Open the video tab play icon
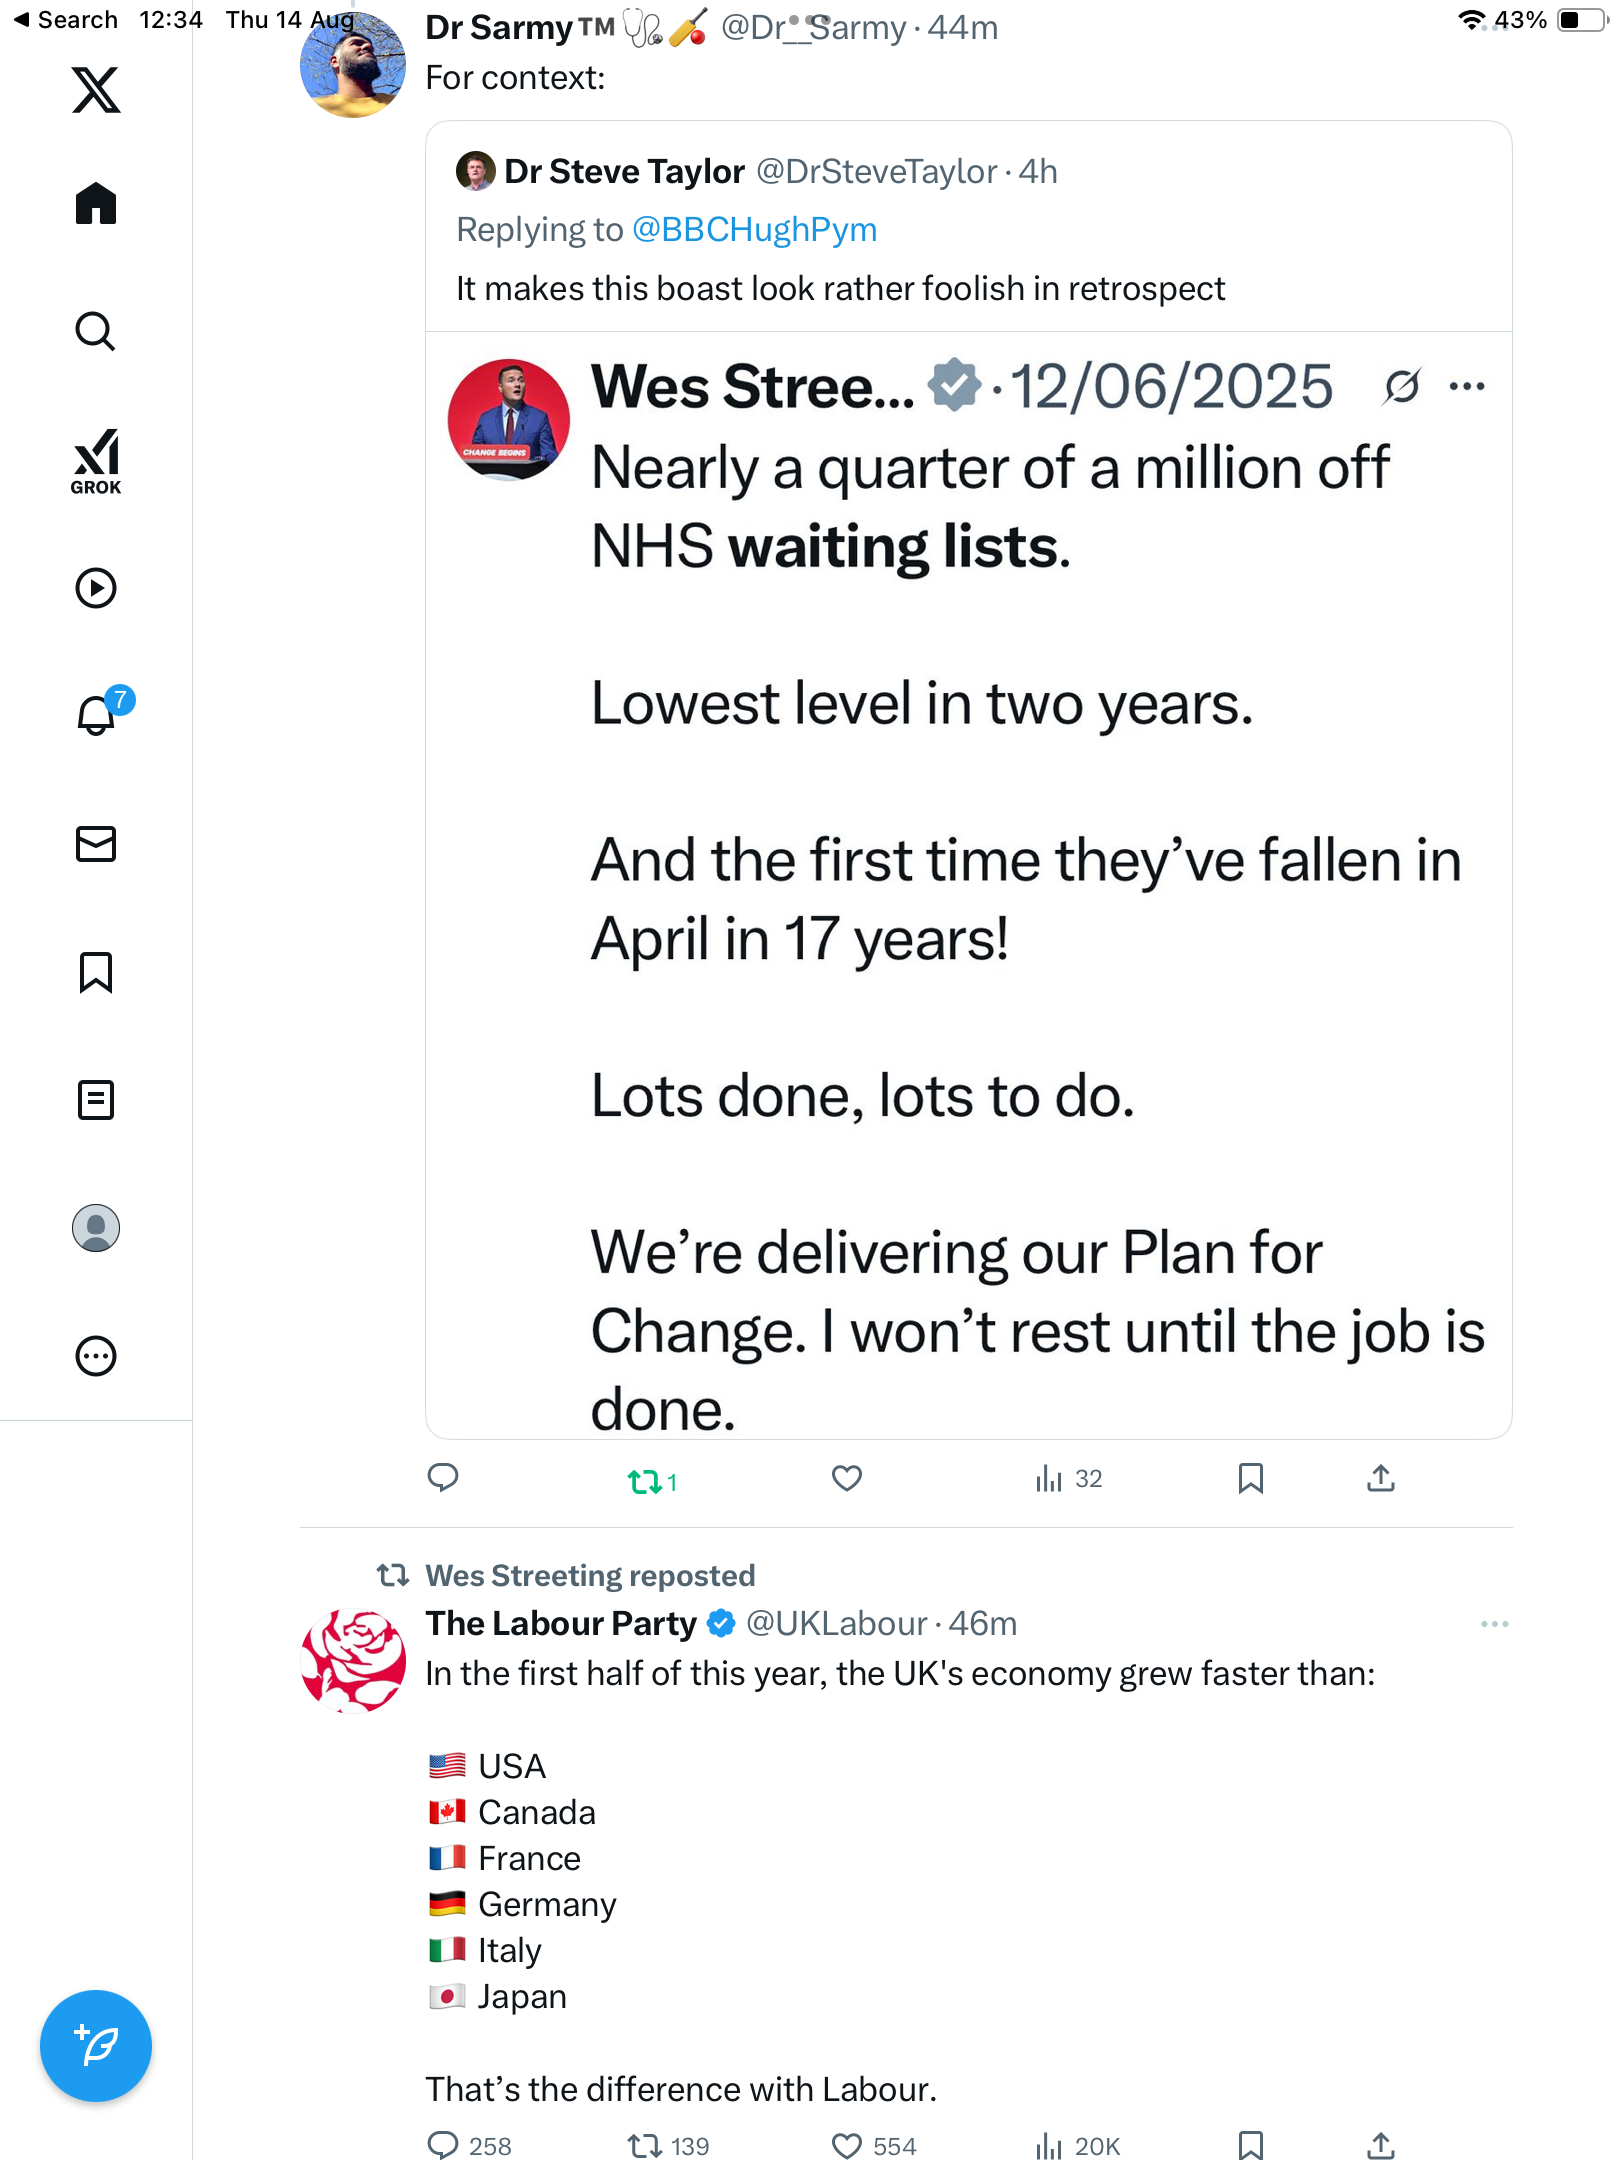The height and width of the screenshot is (2160, 1620). 96,588
